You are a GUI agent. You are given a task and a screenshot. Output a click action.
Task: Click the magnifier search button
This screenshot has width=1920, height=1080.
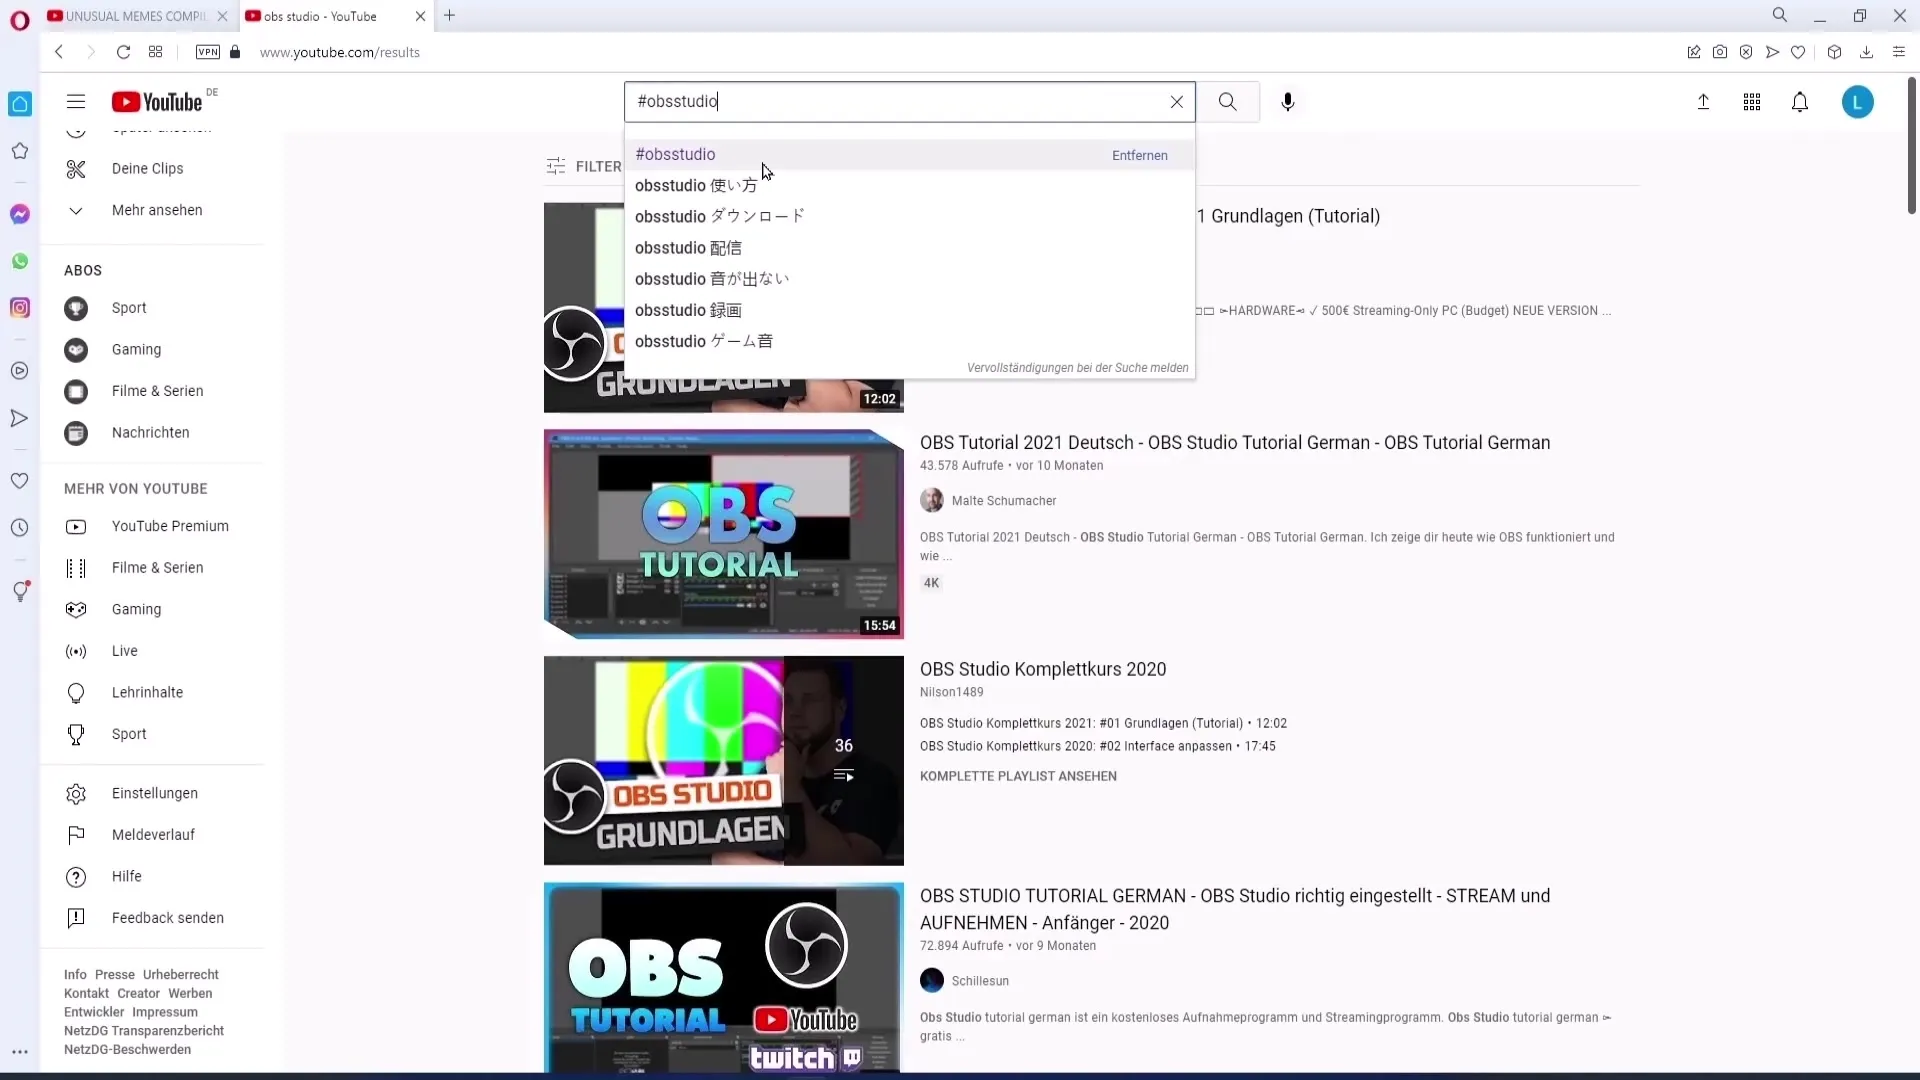click(1227, 102)
